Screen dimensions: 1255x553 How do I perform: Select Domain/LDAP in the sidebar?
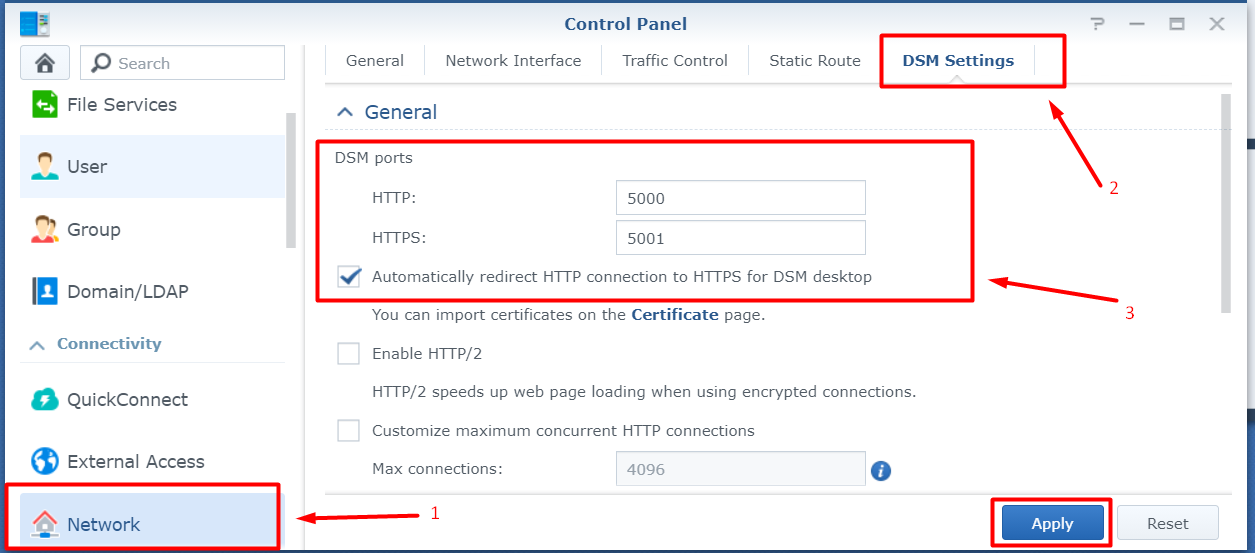152,291
